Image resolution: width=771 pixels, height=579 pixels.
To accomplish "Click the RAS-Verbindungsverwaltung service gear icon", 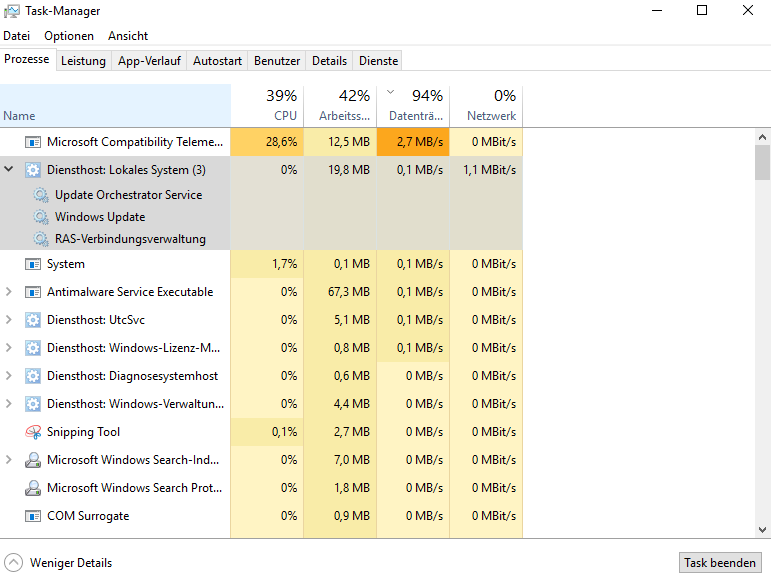I will point(40,239).
